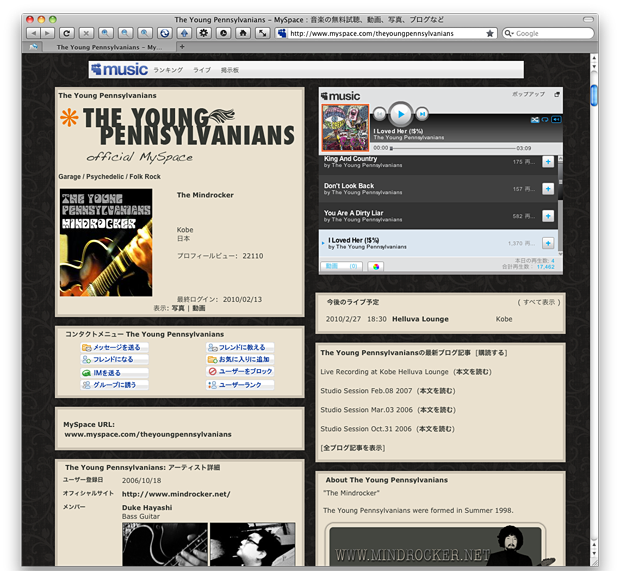The width and height of the screenshot is (620, 571).
Task: Click 購読する blog subscribe link
Action: click(491, 353)
